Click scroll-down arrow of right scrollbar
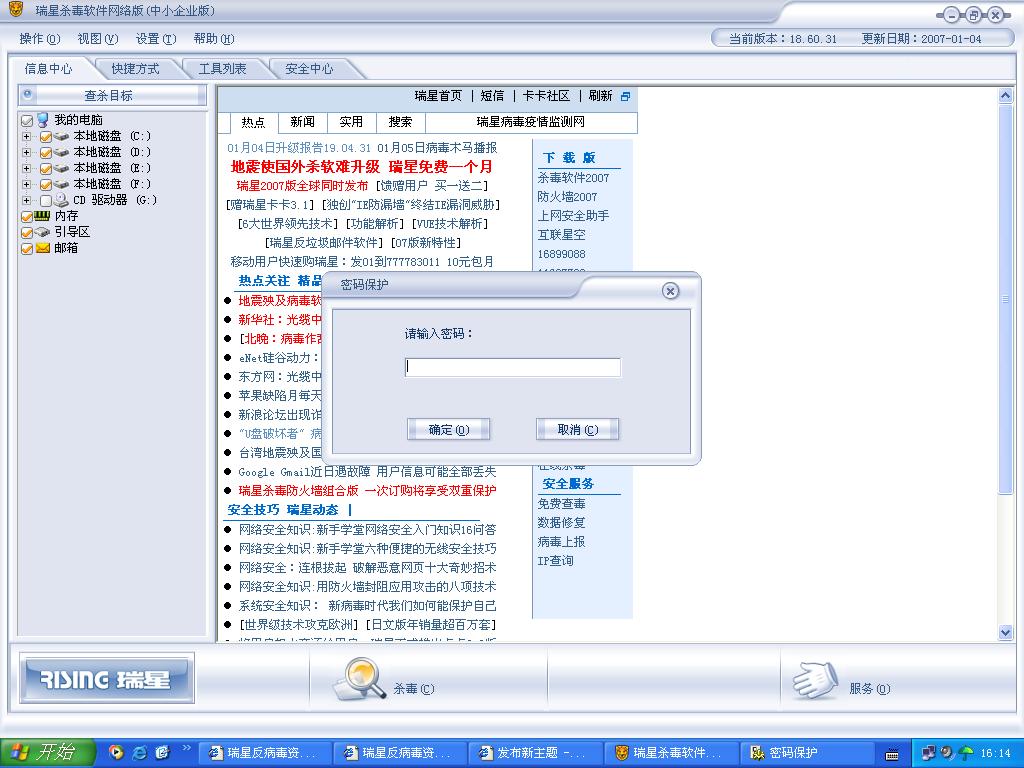 pyautogui.click(x=1005, y=632)
